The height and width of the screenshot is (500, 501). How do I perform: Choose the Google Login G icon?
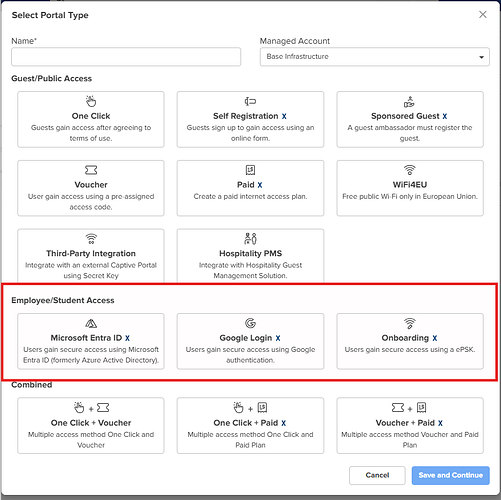pos(250,323)
